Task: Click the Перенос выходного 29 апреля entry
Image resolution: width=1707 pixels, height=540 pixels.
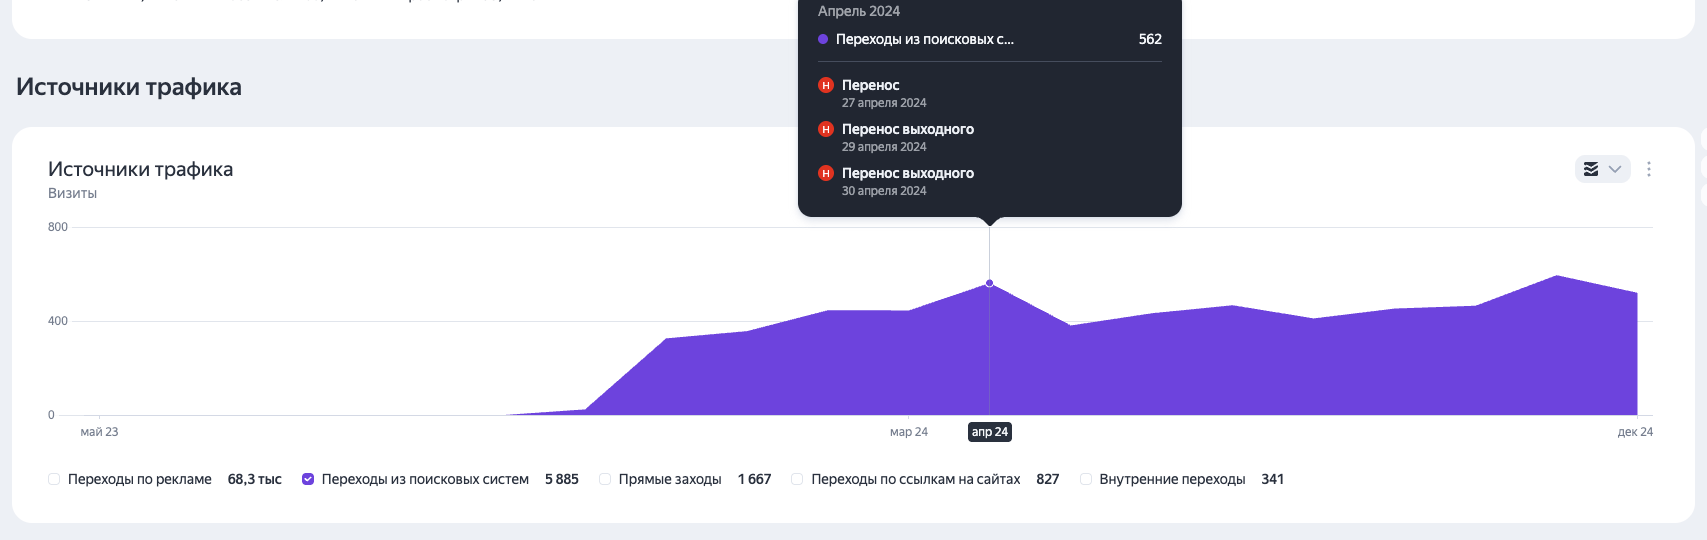Action: click(x=908, y=137)
